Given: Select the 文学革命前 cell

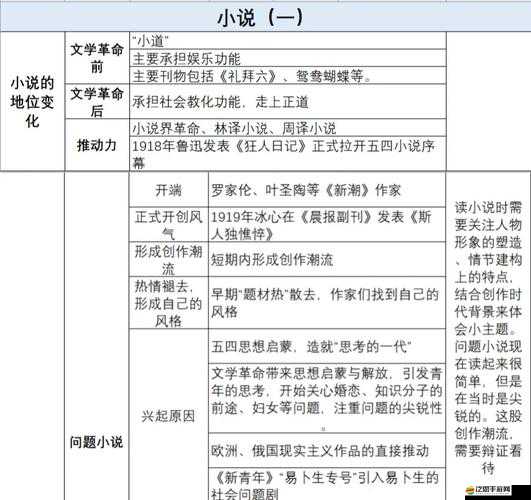Looking at the screenshot, I should [97, 58].
